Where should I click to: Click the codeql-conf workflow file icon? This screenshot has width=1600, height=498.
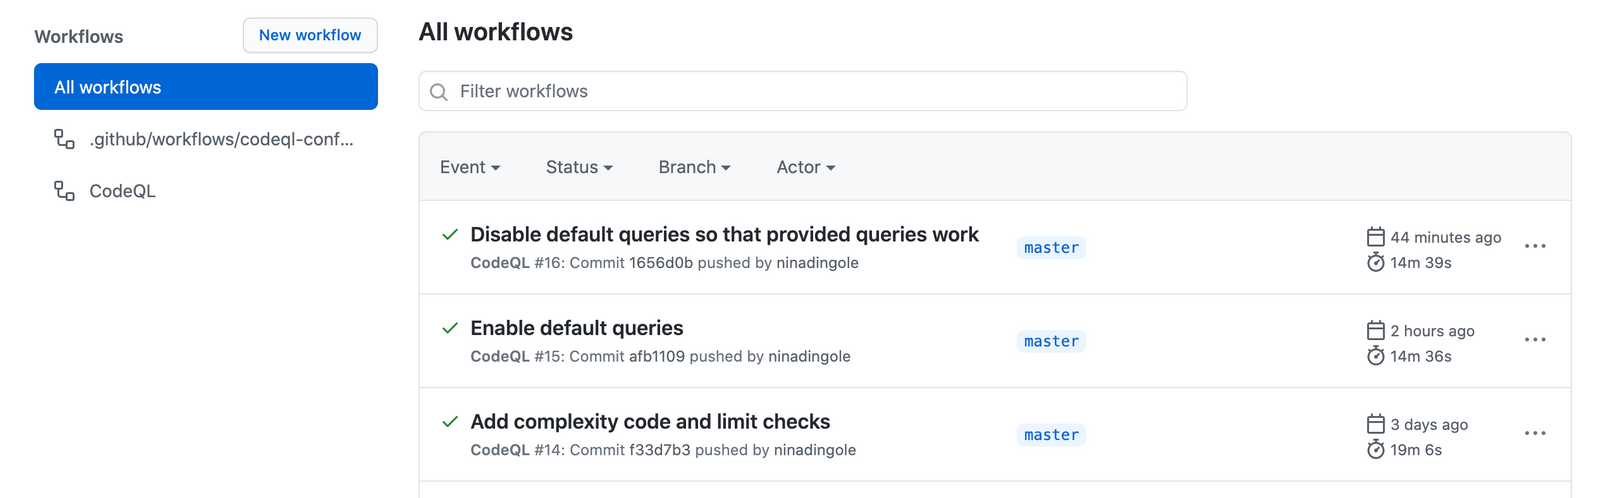(64, 139)
